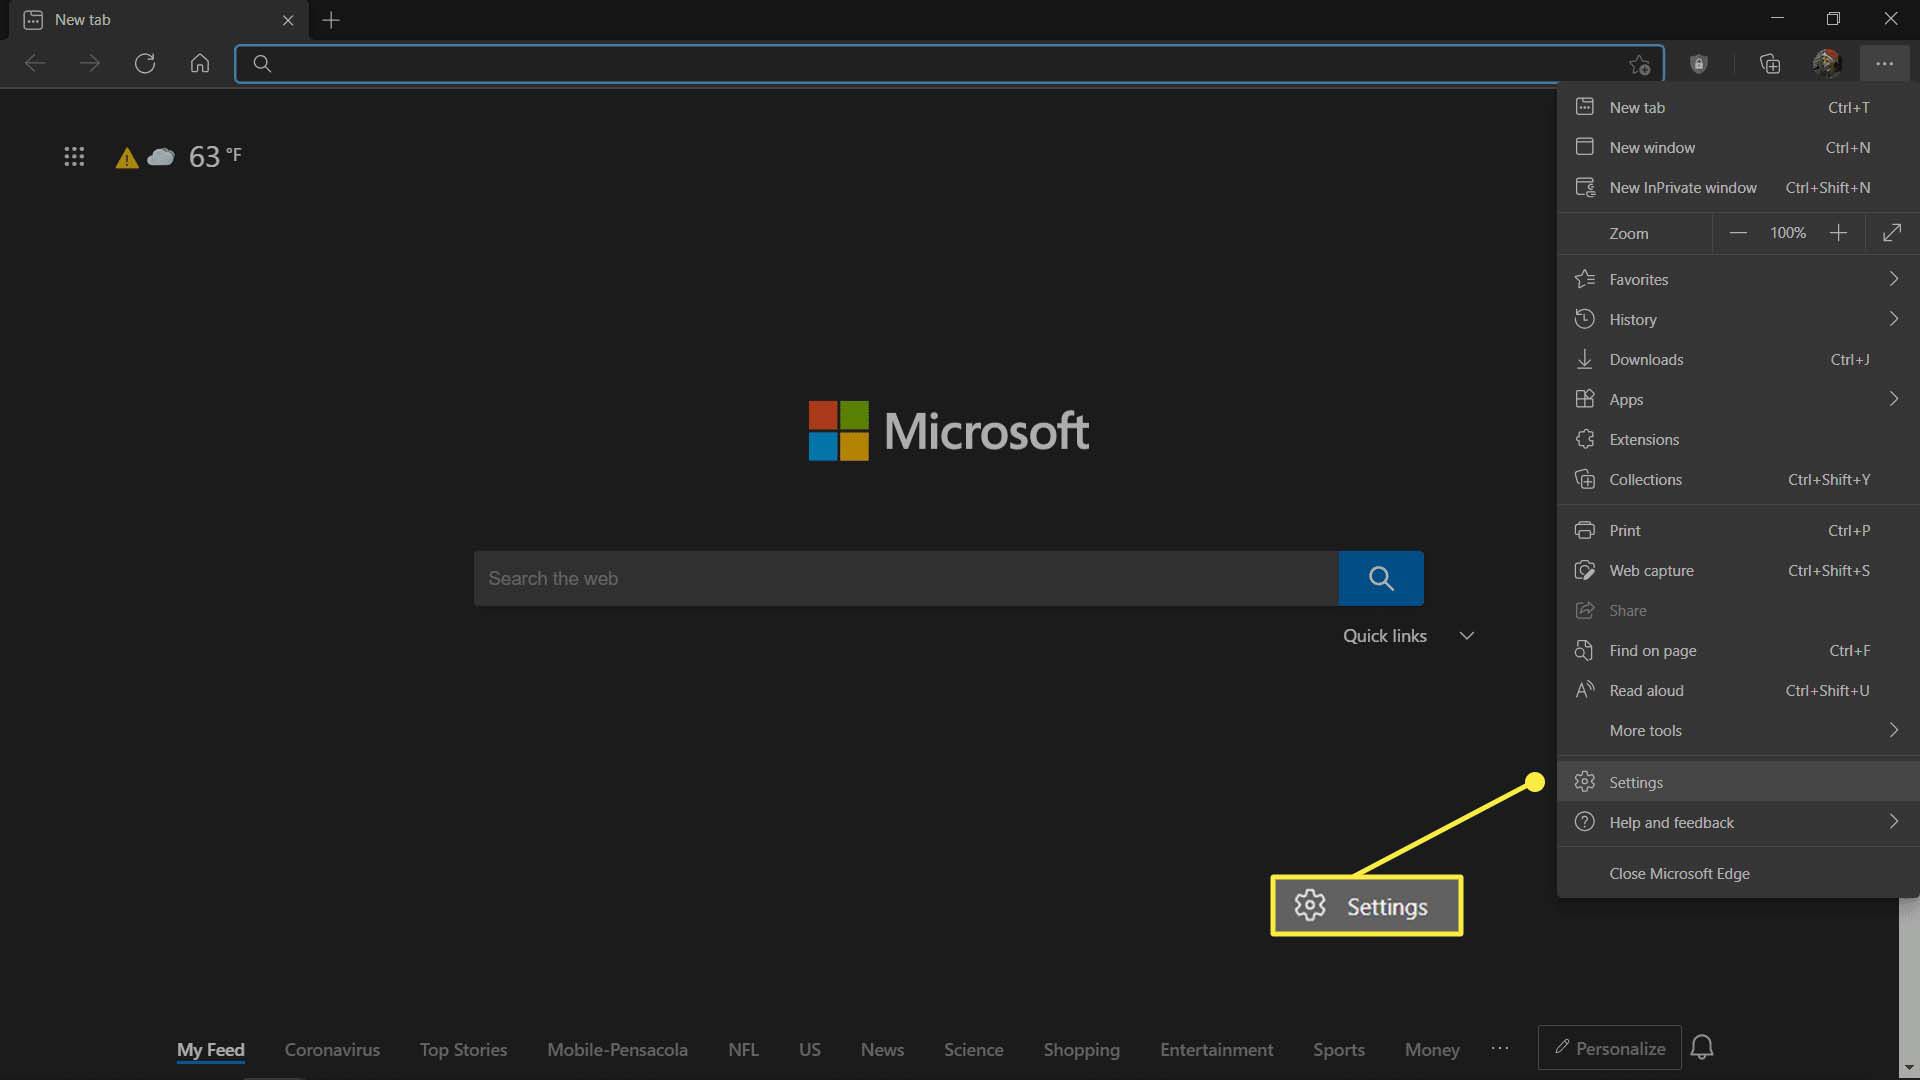The width and height of the screenshot is (1920, 1080).
Task: Click the Zoom increase plus button
Action: point(1837,233)
